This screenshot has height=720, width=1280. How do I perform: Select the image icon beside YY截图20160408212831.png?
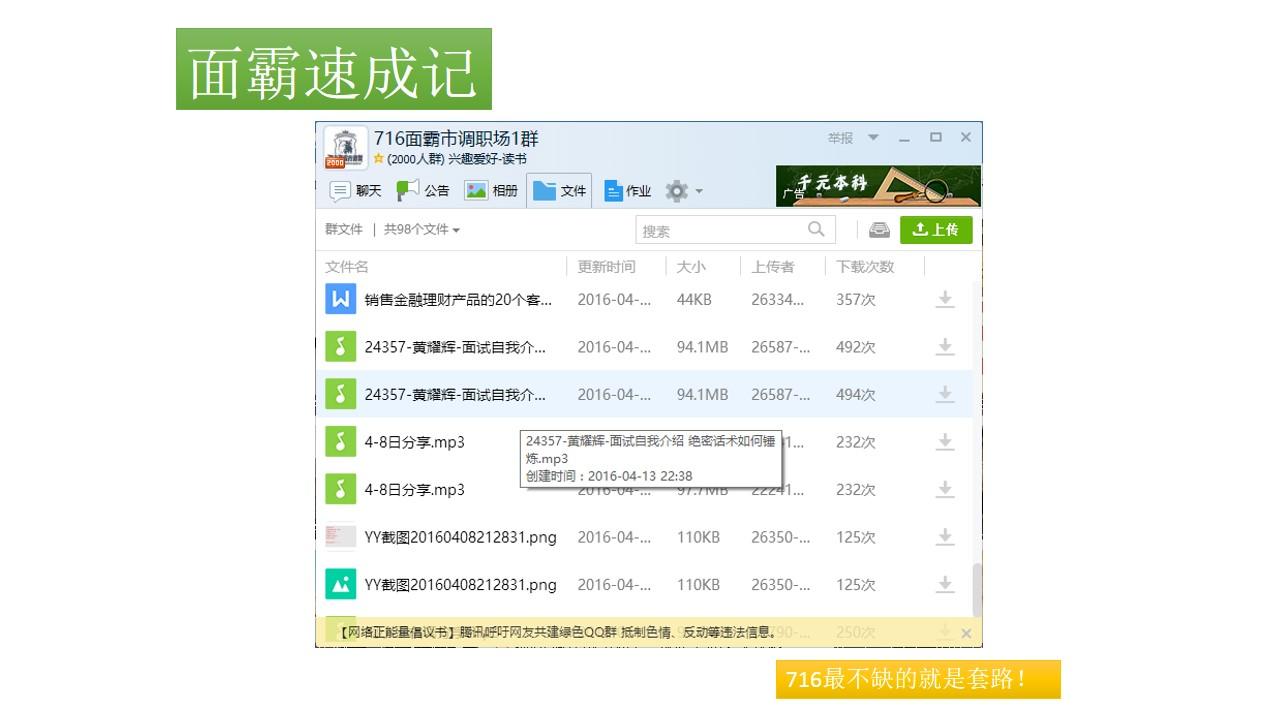(340, 584)
